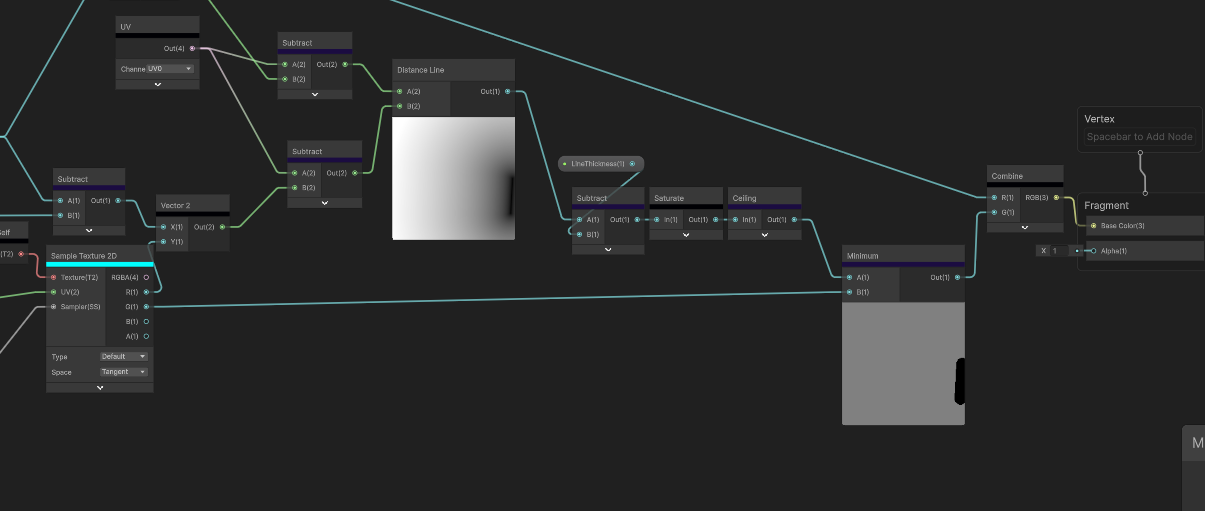The height and width of the screenshot is (511, 1205).
Task: Click the Distance Line Out(1) output port
Action: point(507,91)
